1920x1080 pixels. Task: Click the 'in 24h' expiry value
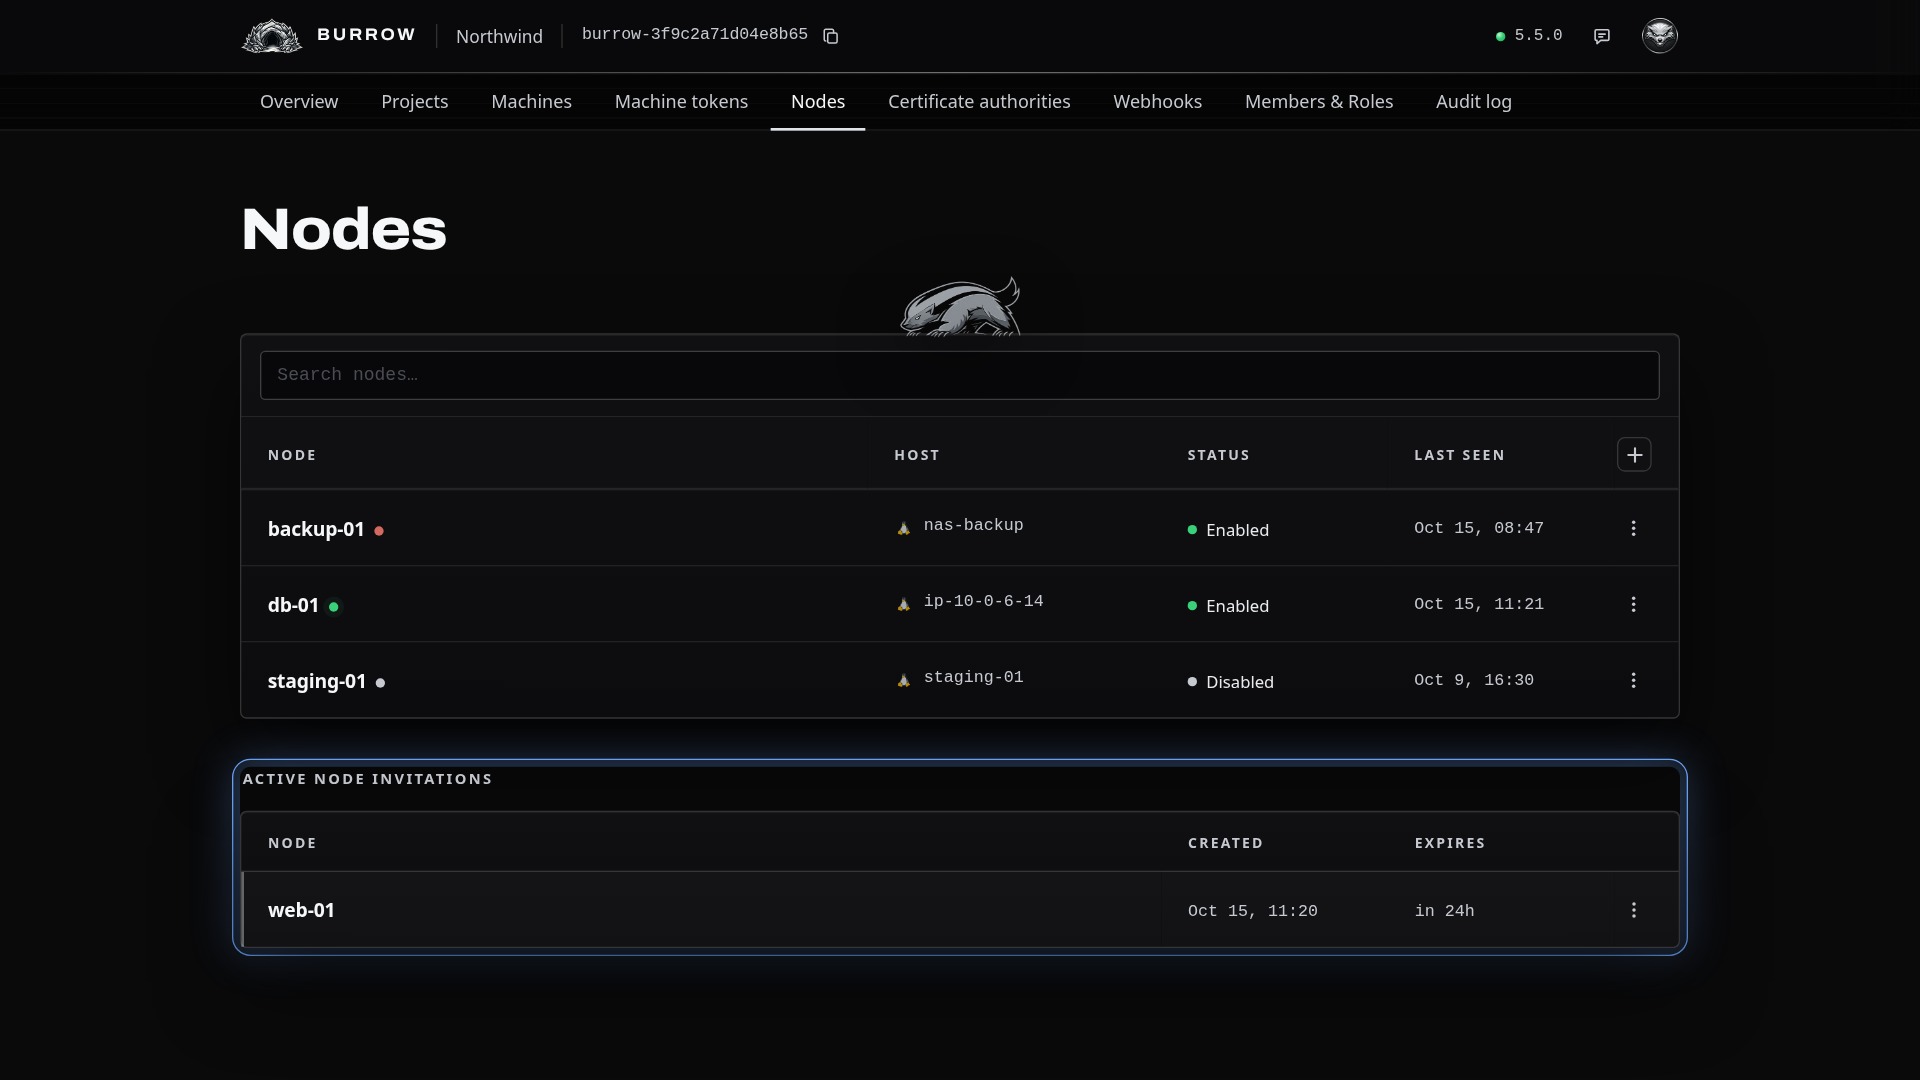point(1445,911)
